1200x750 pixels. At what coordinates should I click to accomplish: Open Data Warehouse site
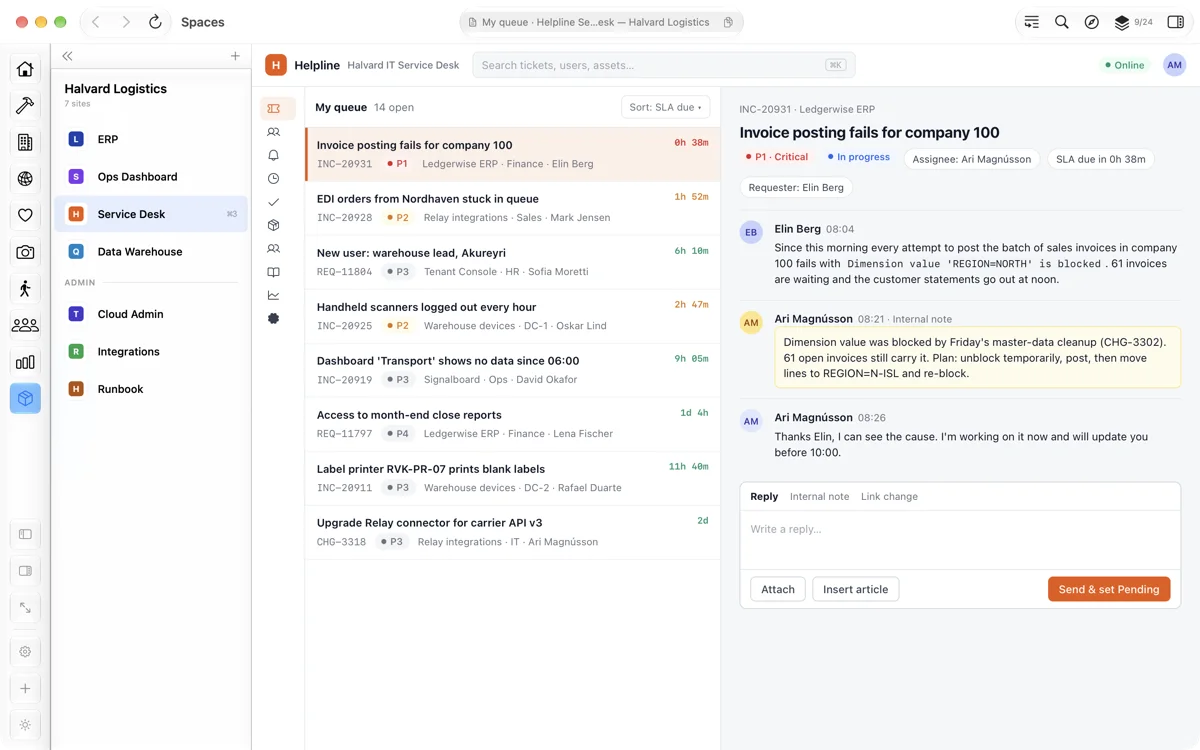point(150,252)
